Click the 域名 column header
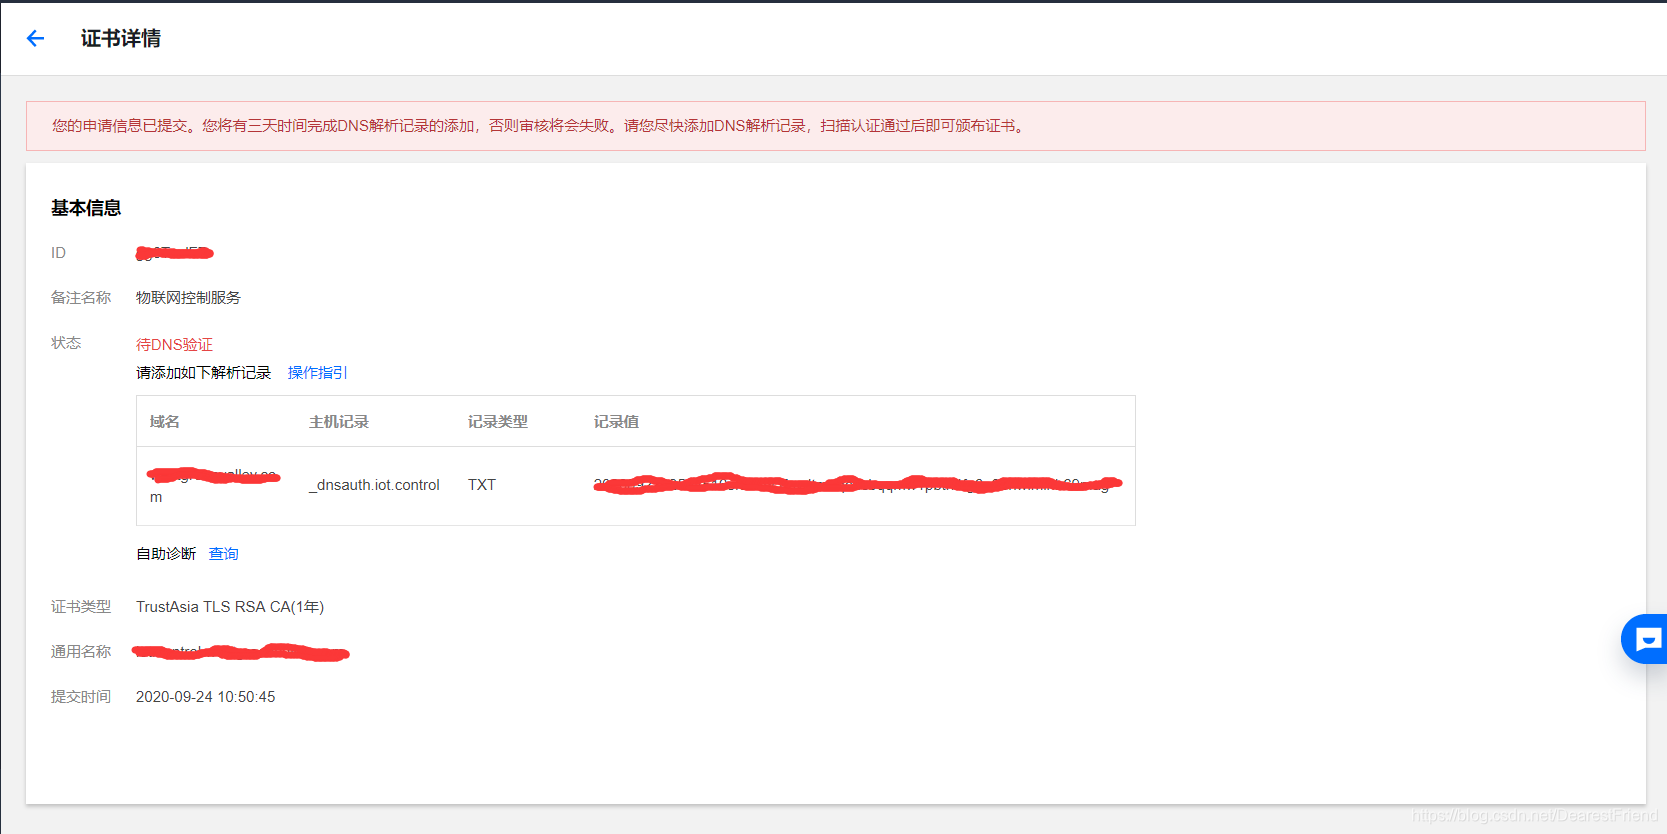 click(x=165, y=421)
